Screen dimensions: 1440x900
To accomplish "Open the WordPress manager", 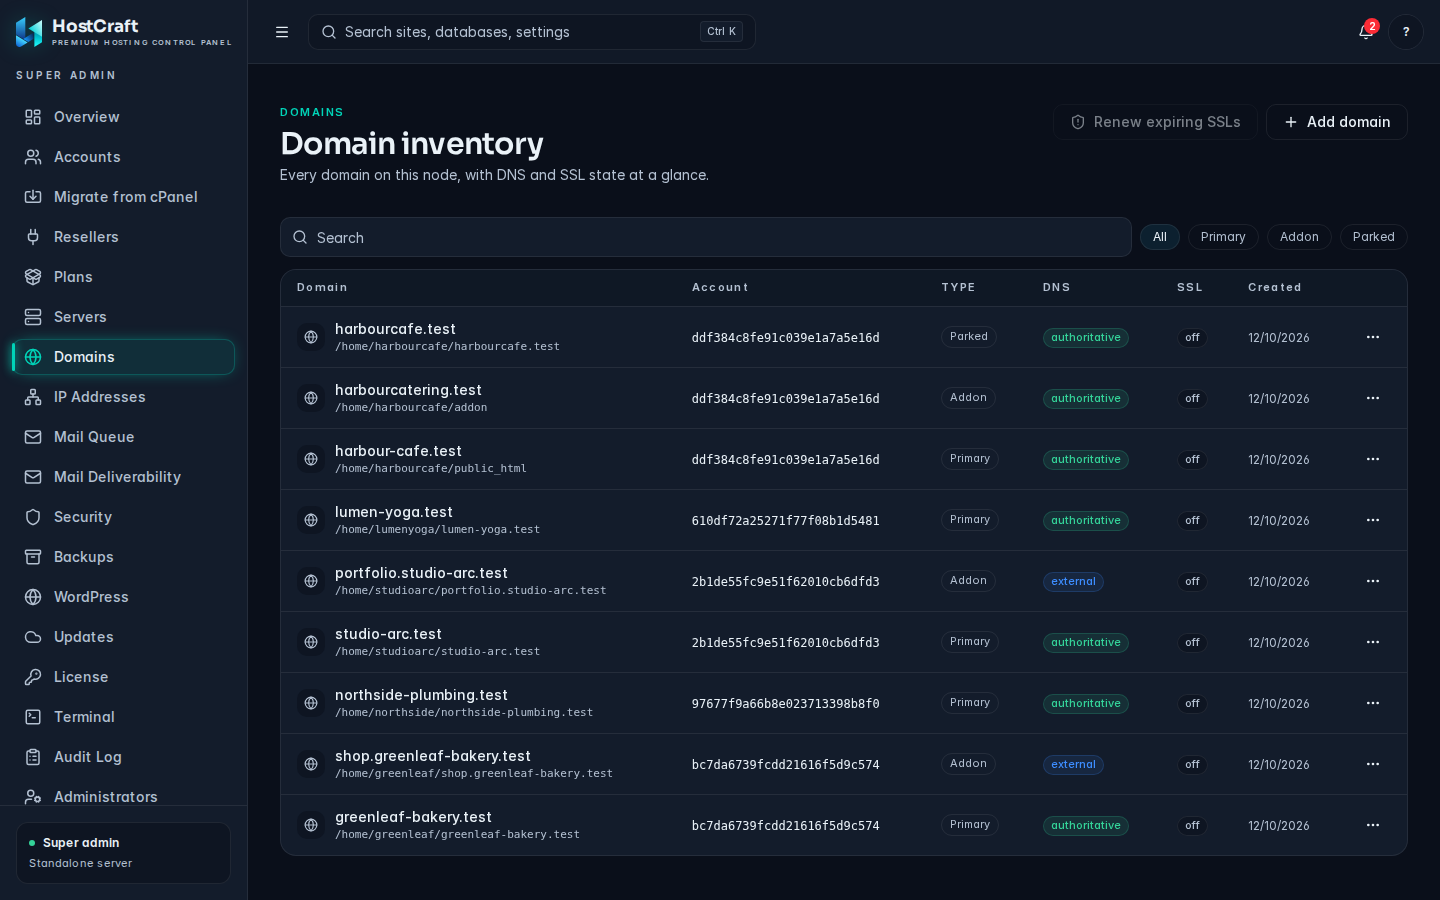I will pos(124,597).
